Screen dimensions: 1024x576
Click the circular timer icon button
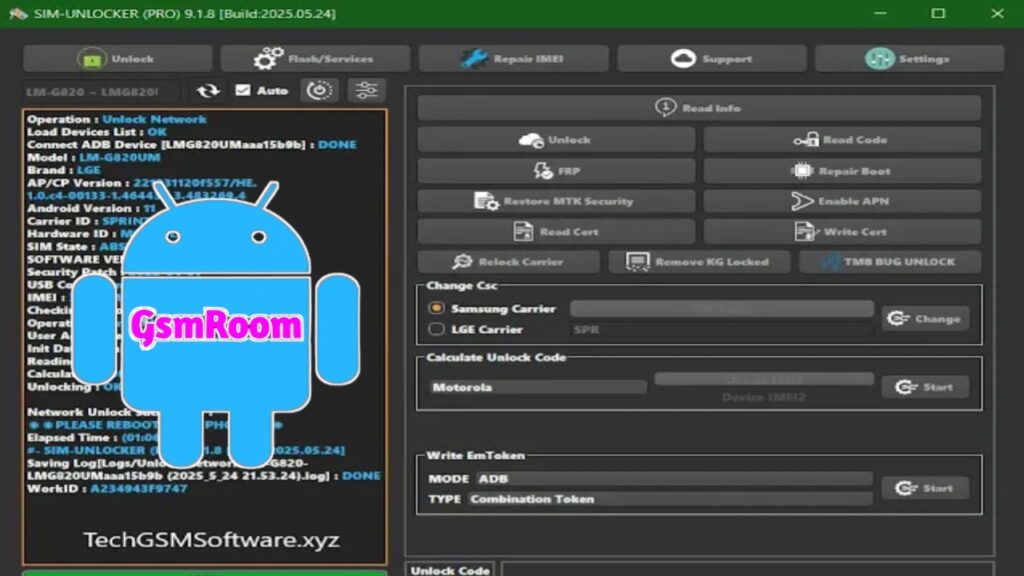pyautogui.click(x=319, y=91)
